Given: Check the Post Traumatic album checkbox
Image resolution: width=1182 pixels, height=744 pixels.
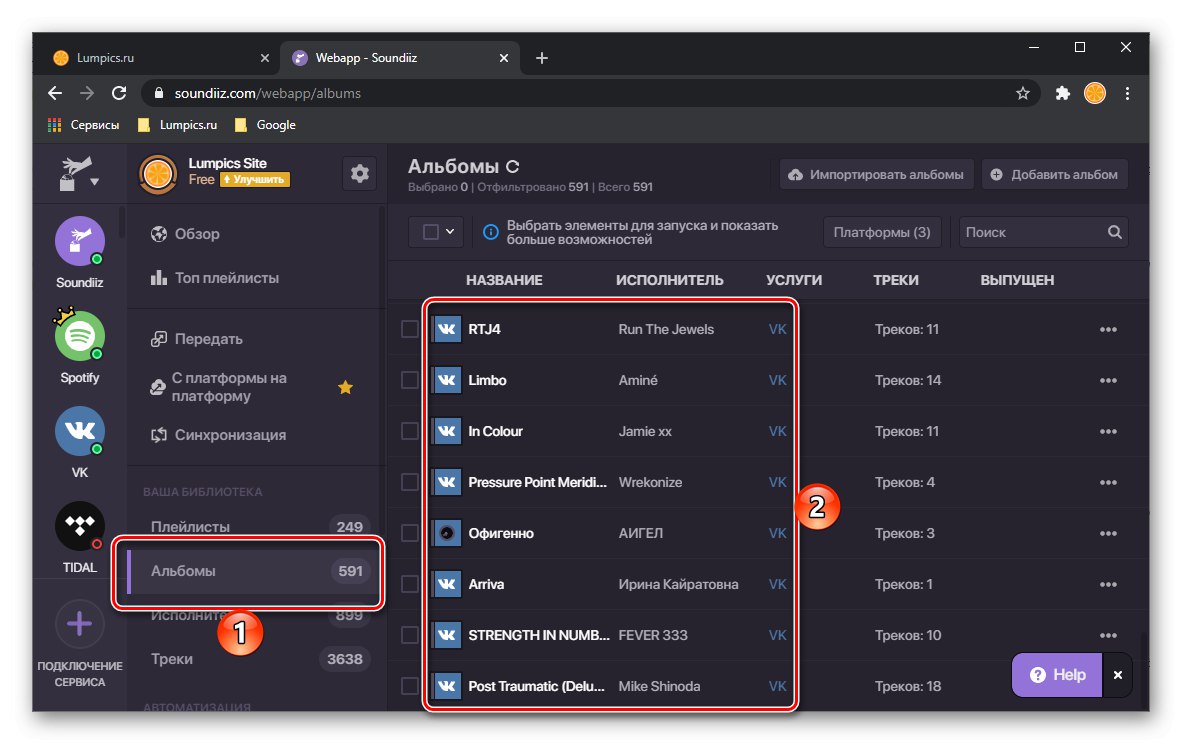Looking at the screenshot, I should (409, 686).
